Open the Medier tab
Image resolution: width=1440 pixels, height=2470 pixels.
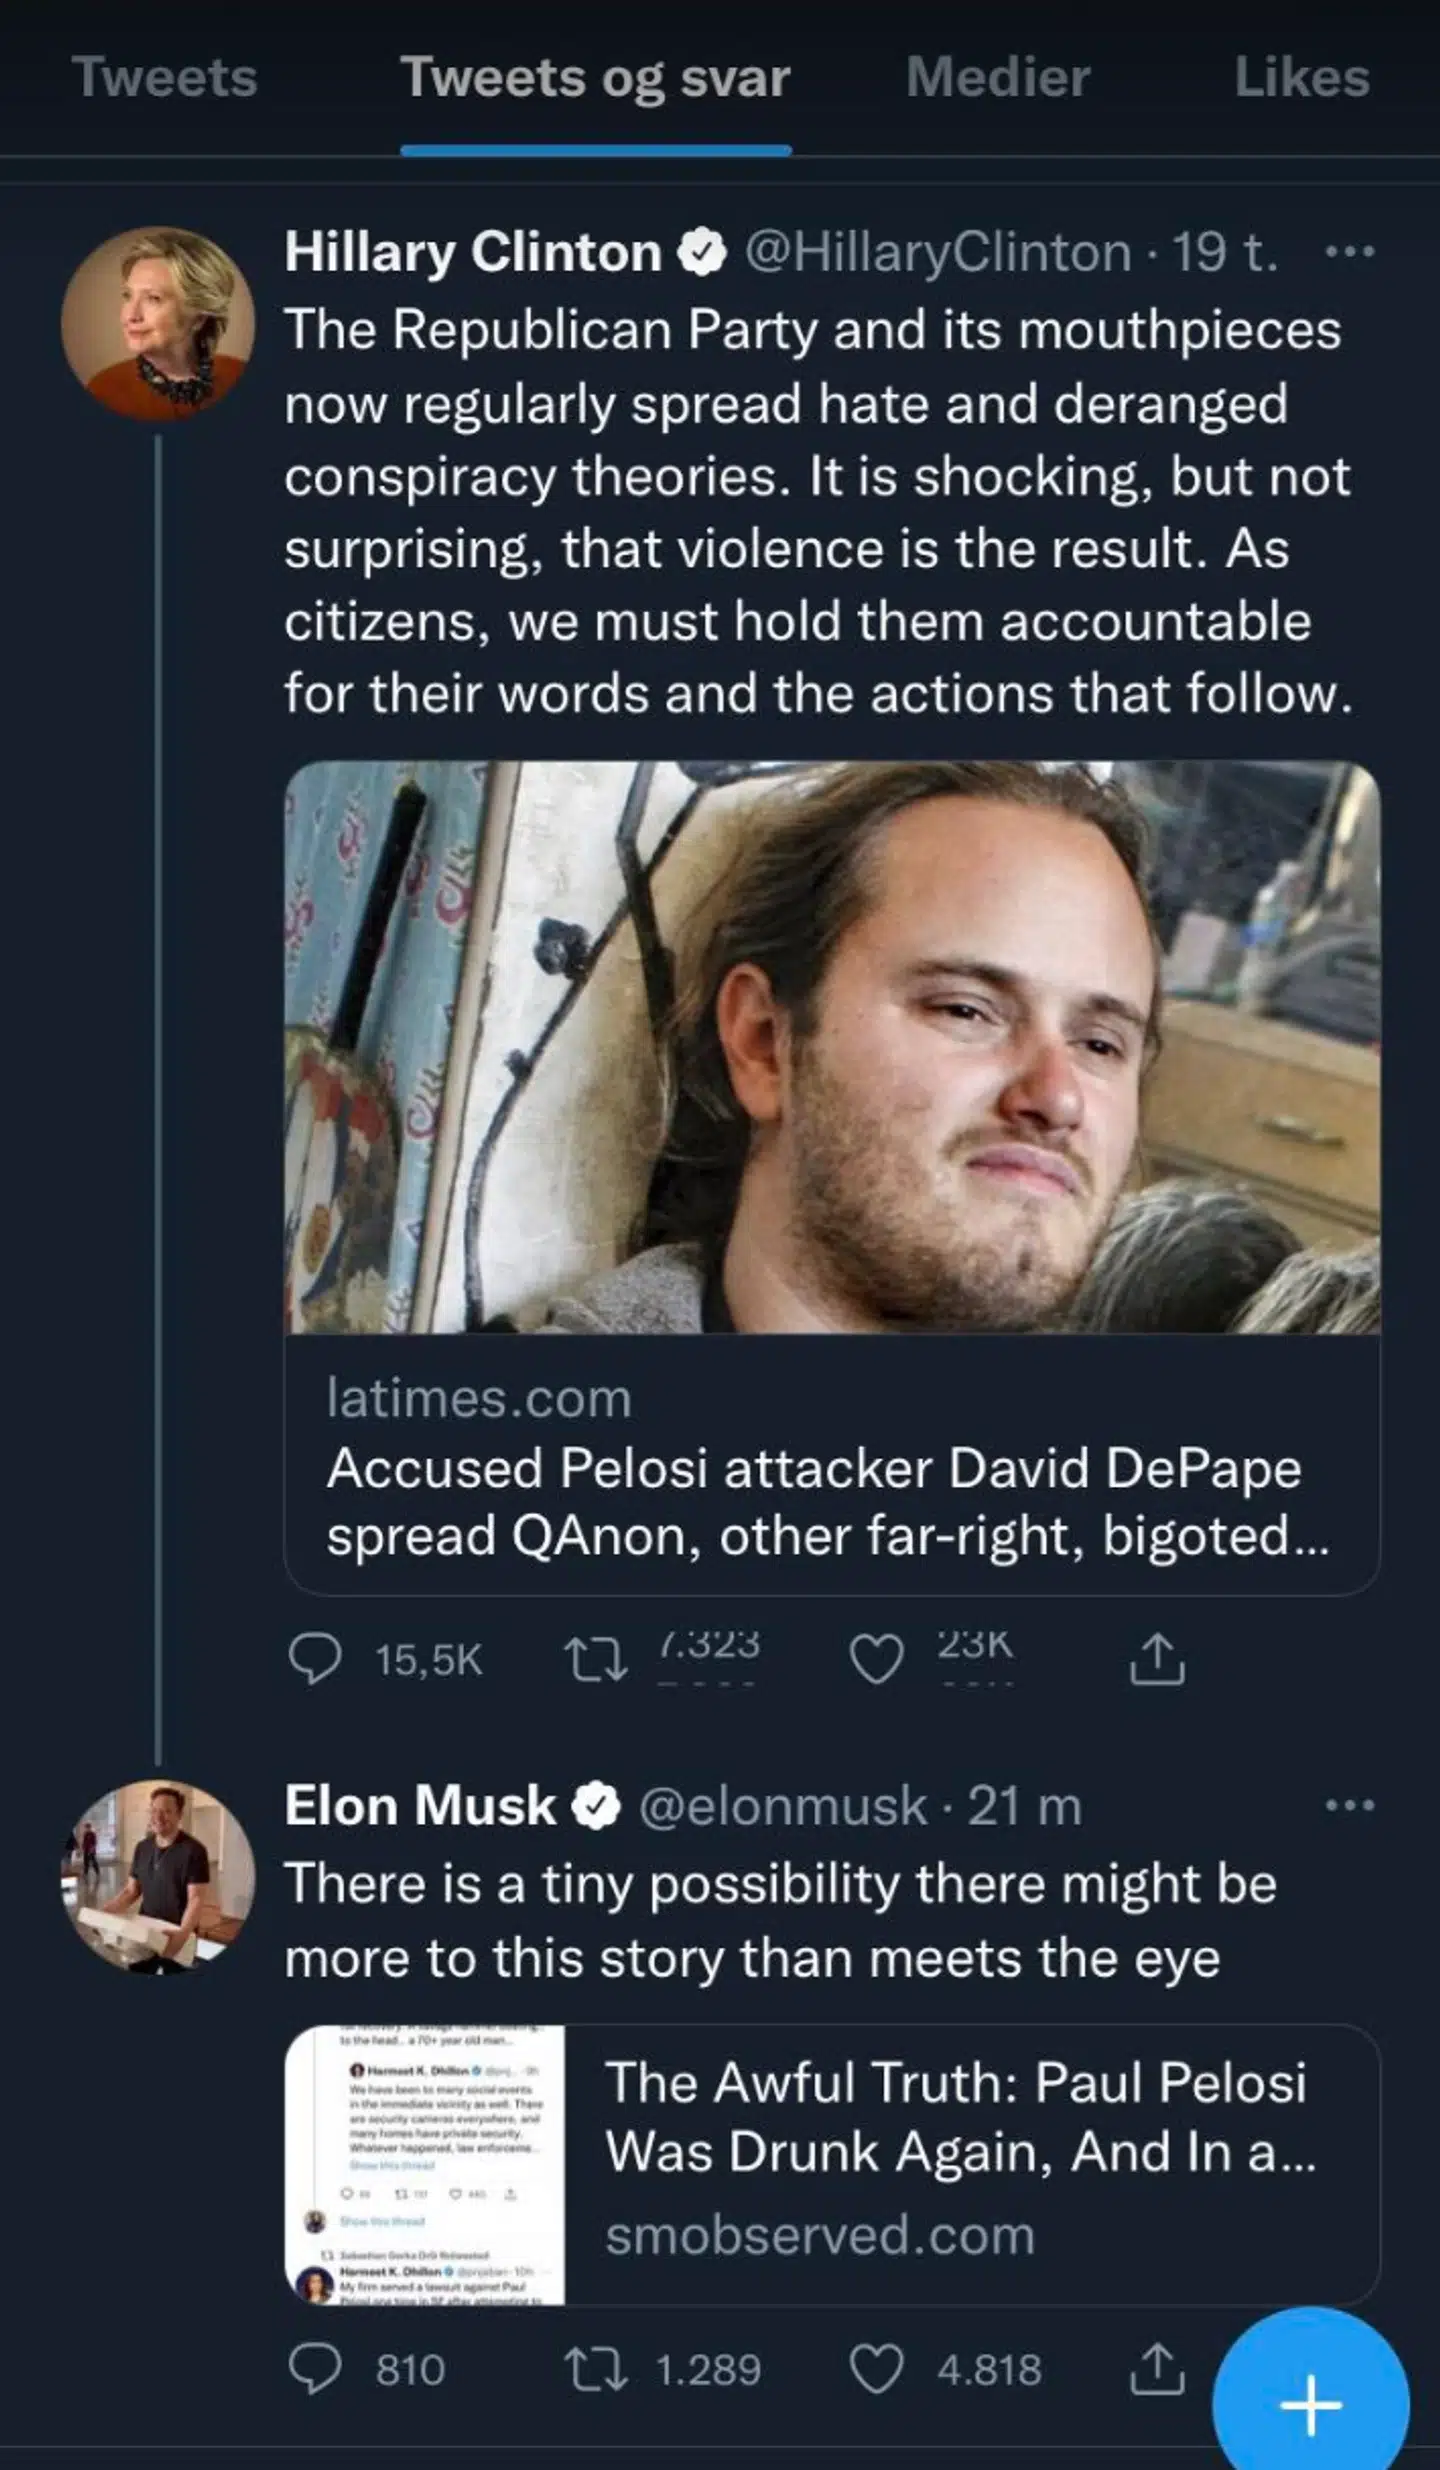(998, 78)
